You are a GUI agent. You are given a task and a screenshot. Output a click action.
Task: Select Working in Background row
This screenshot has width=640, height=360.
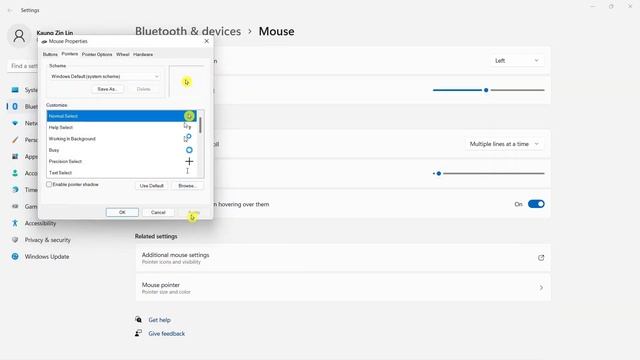click(x=122, y=139)
